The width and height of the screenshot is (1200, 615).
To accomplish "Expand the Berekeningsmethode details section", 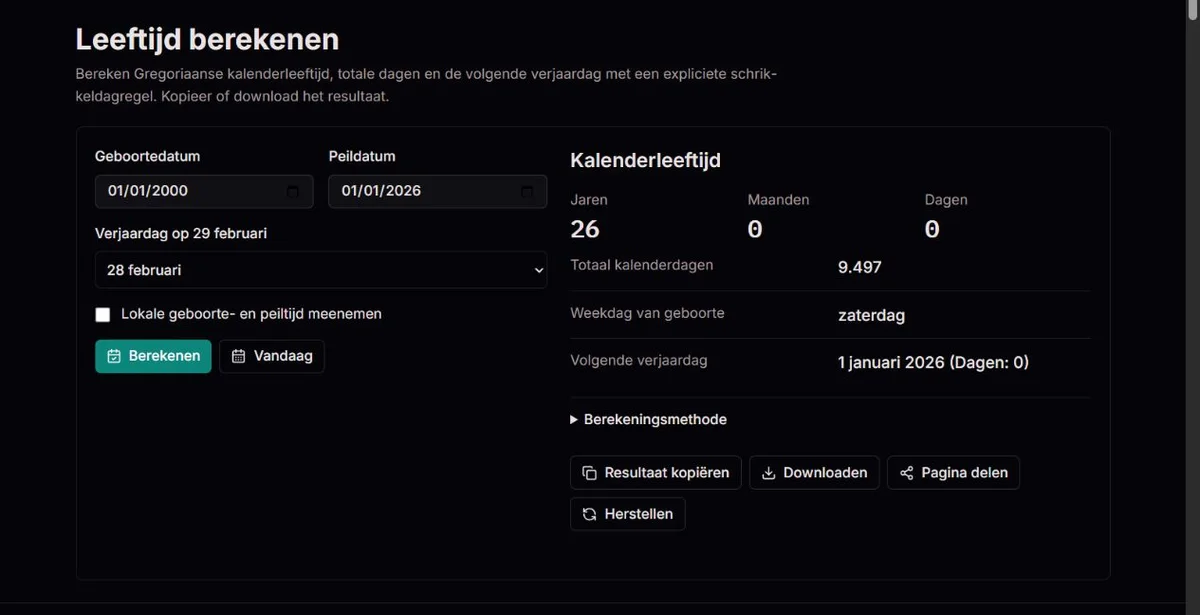I will 649,420.
